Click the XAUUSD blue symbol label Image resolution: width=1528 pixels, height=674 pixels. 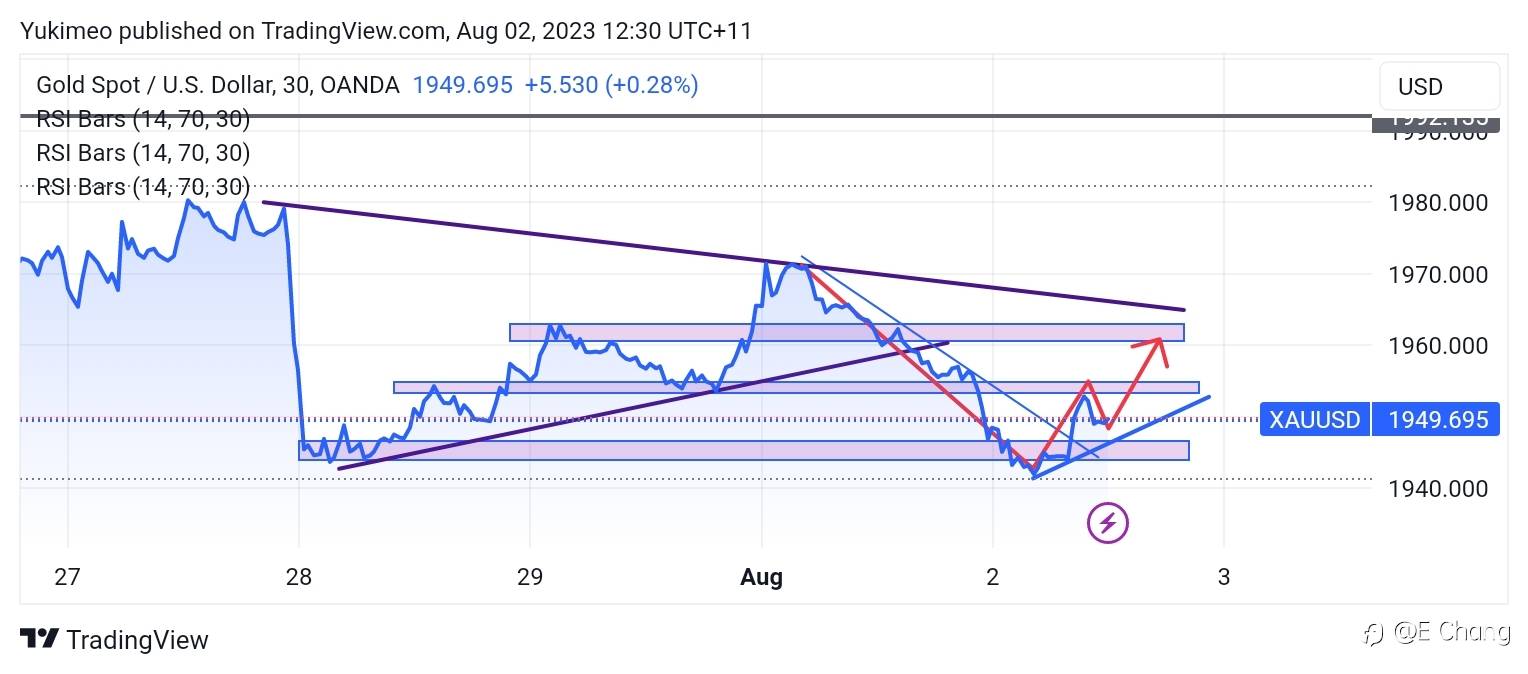[1314, 419]
